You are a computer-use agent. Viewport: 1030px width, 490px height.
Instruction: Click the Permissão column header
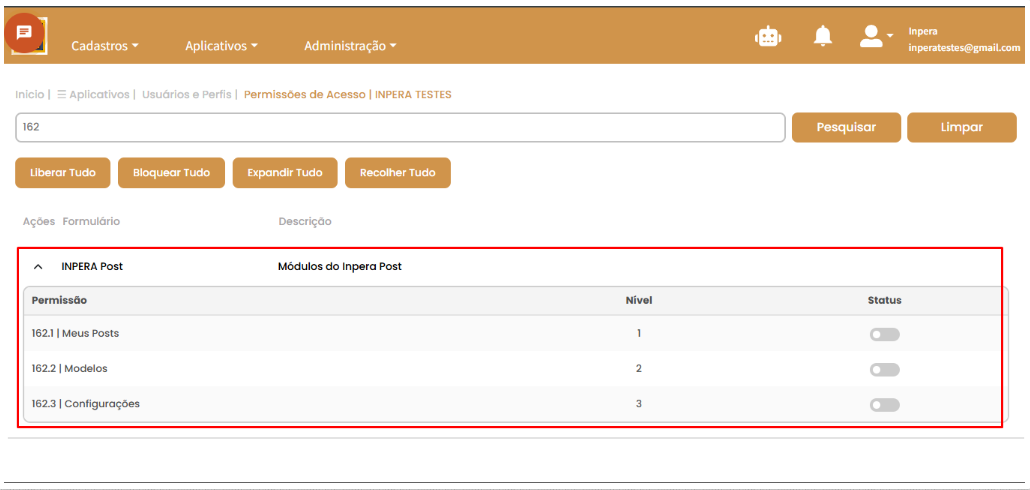(x=59, y=300)
